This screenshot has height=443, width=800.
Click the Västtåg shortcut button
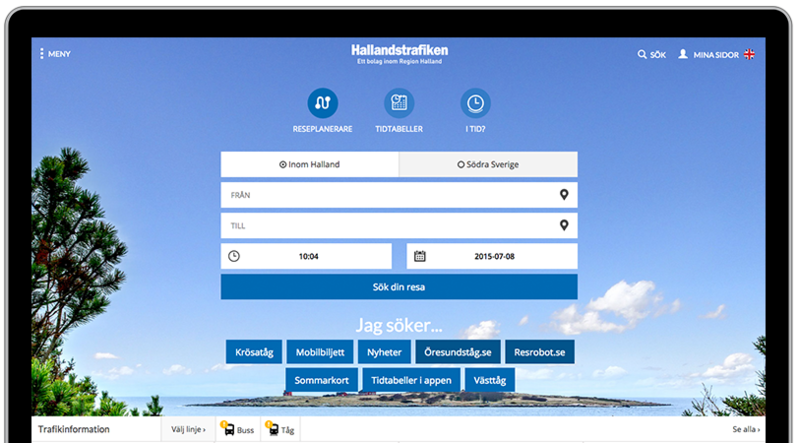(x=490, y=380)
